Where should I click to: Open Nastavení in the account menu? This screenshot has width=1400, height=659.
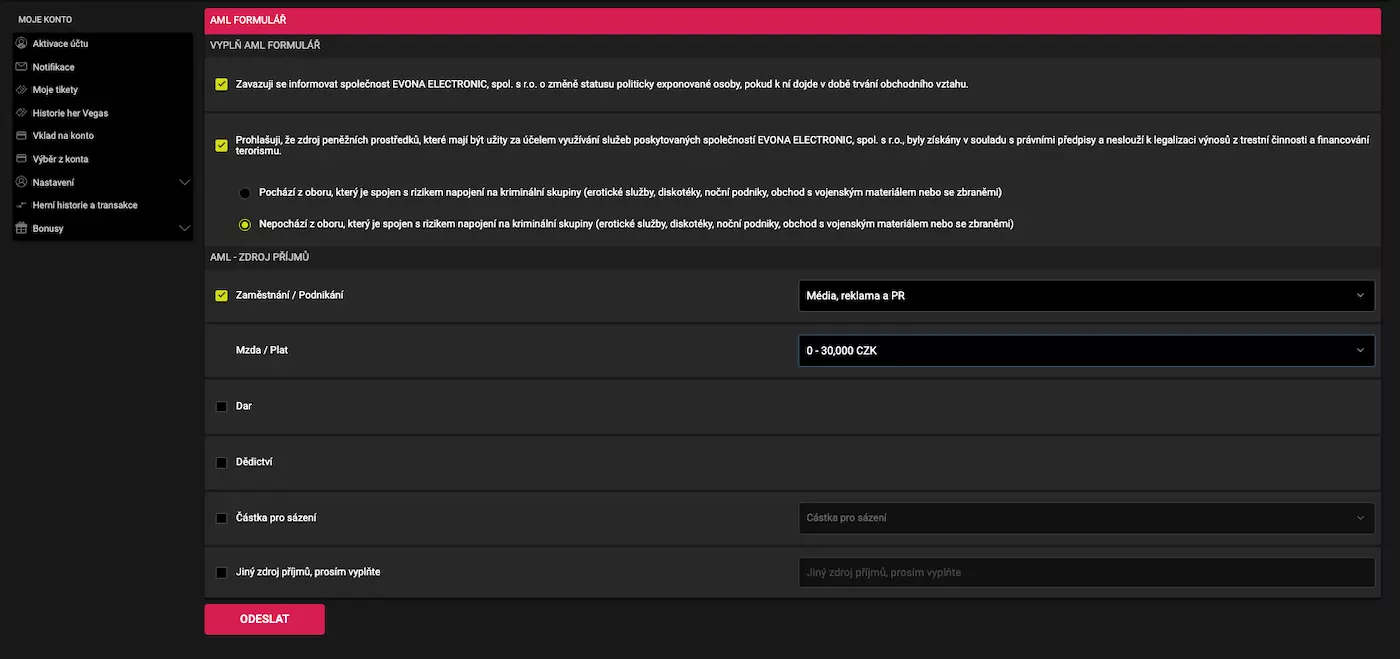point(53,182)
